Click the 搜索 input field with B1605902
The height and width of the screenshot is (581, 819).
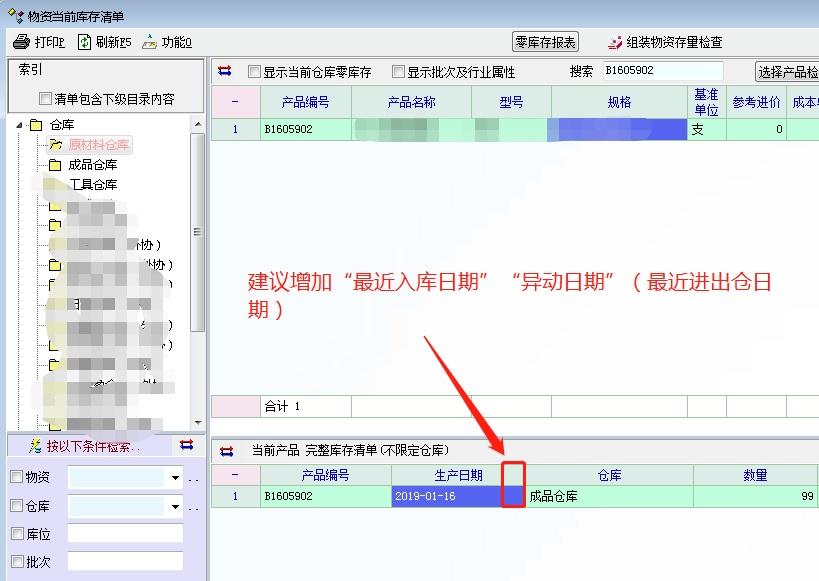661,71
